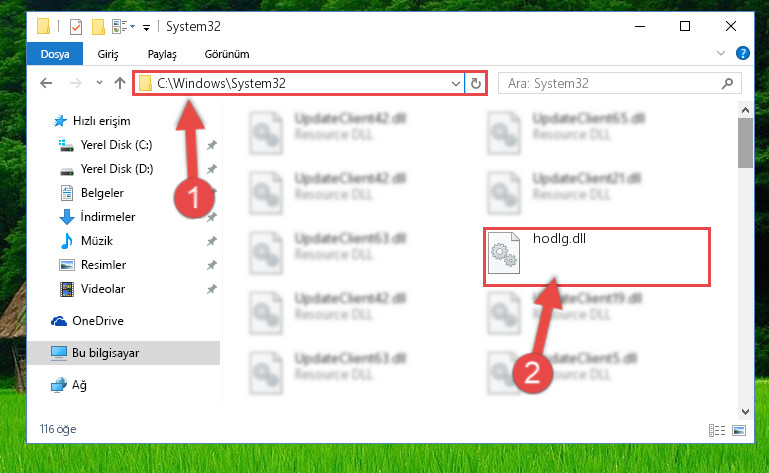Screen dimensions: 769x473
Task: Open the Dosya menu tab
Action: 55,54
